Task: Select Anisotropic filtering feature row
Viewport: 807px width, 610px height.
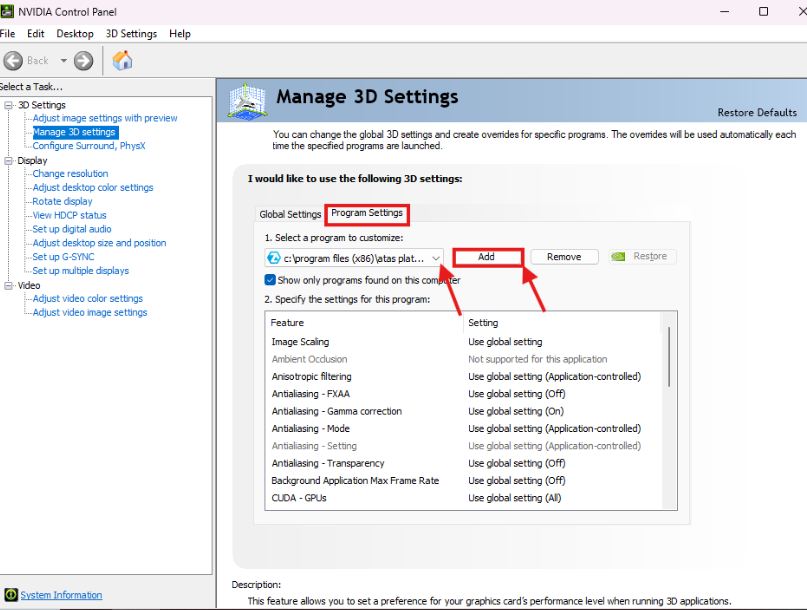Action: pyautogui.click(x=463, y=376)
